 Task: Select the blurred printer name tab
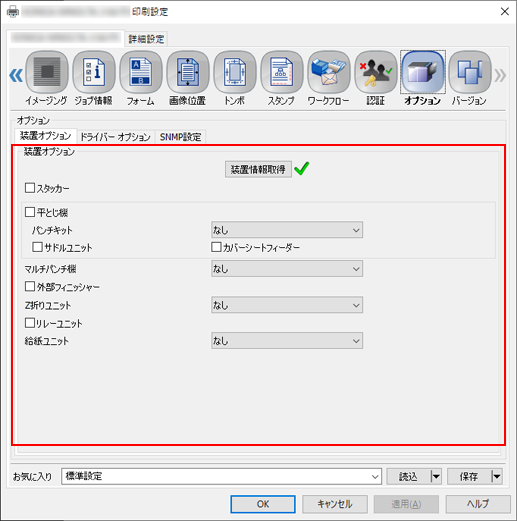[x=66, y=38]
